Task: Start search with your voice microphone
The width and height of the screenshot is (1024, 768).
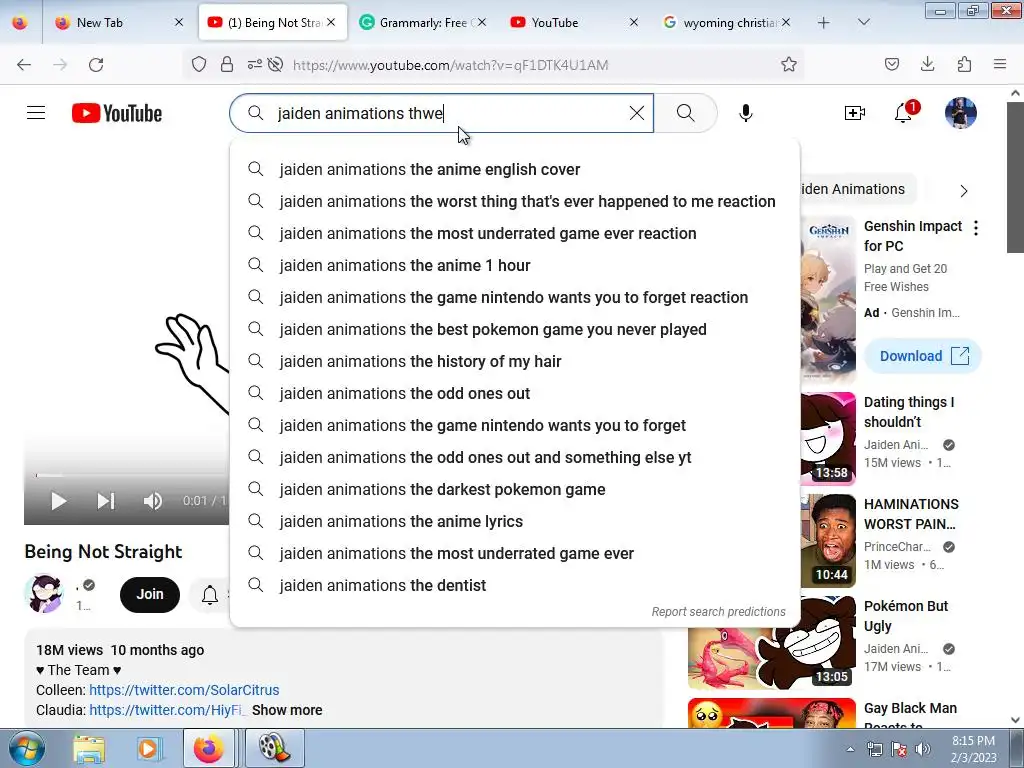Action: coord(745,113)
